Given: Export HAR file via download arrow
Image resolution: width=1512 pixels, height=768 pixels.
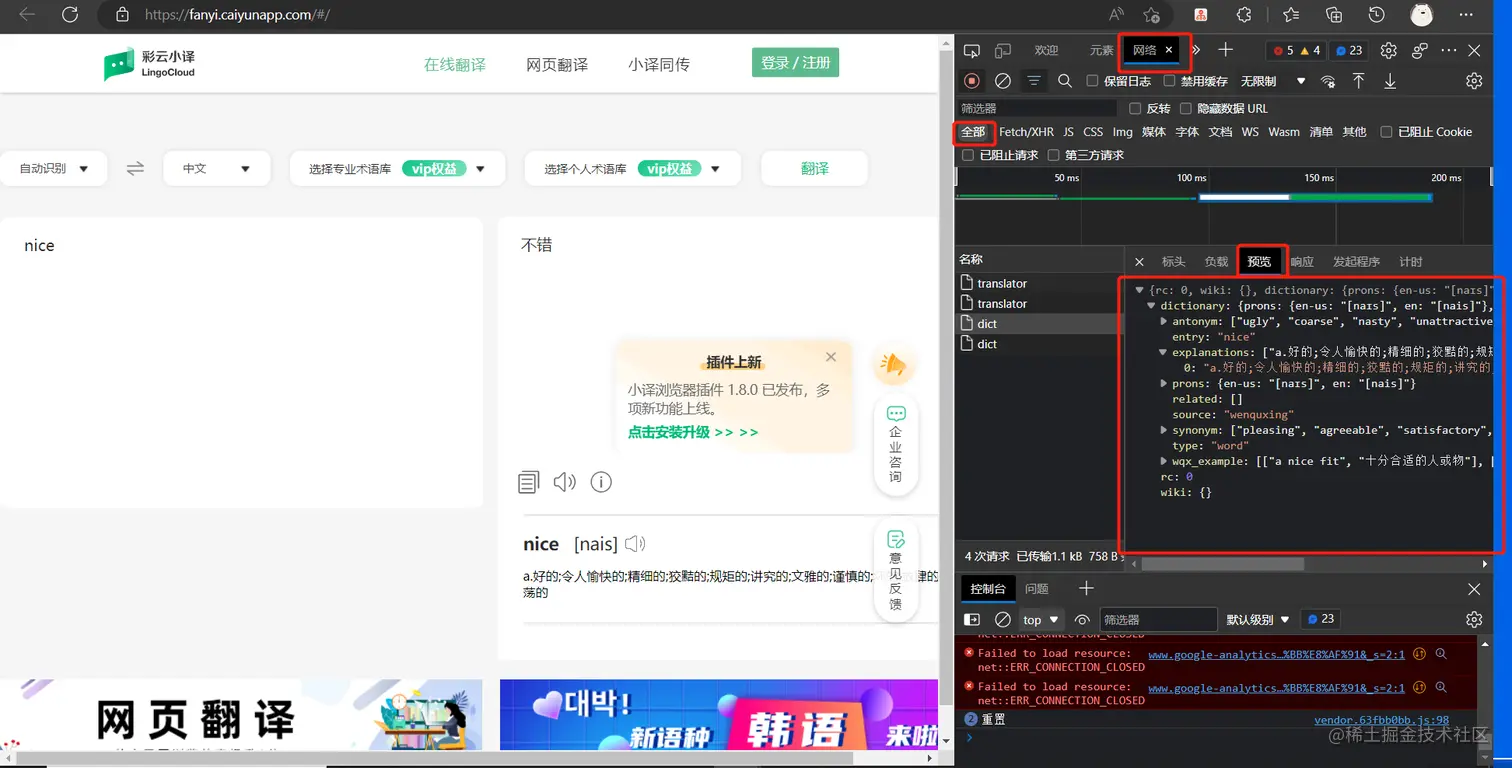Looking at the screenshot, I should click(x=1390, y=81).
